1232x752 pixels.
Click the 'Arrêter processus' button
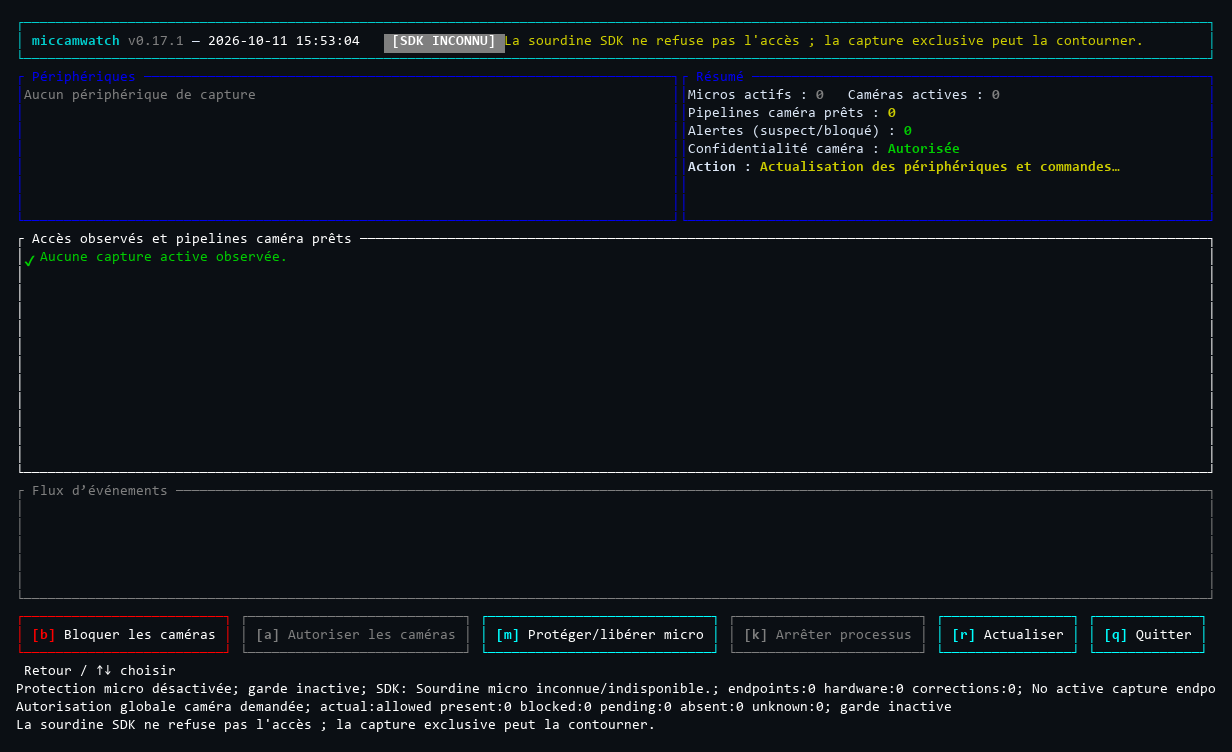(x=828, y=635)
